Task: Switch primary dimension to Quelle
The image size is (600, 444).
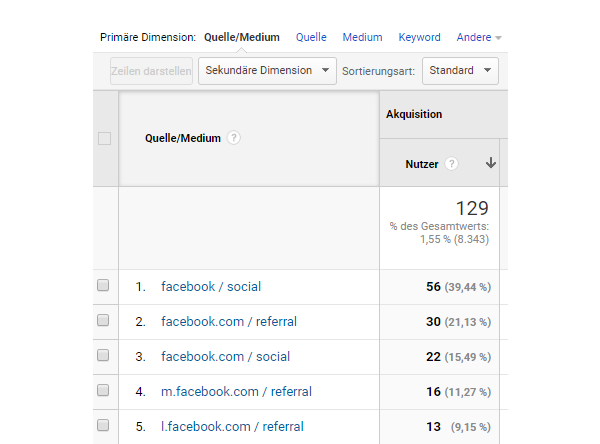Action: pyautogui.click(x=311, y=38)
